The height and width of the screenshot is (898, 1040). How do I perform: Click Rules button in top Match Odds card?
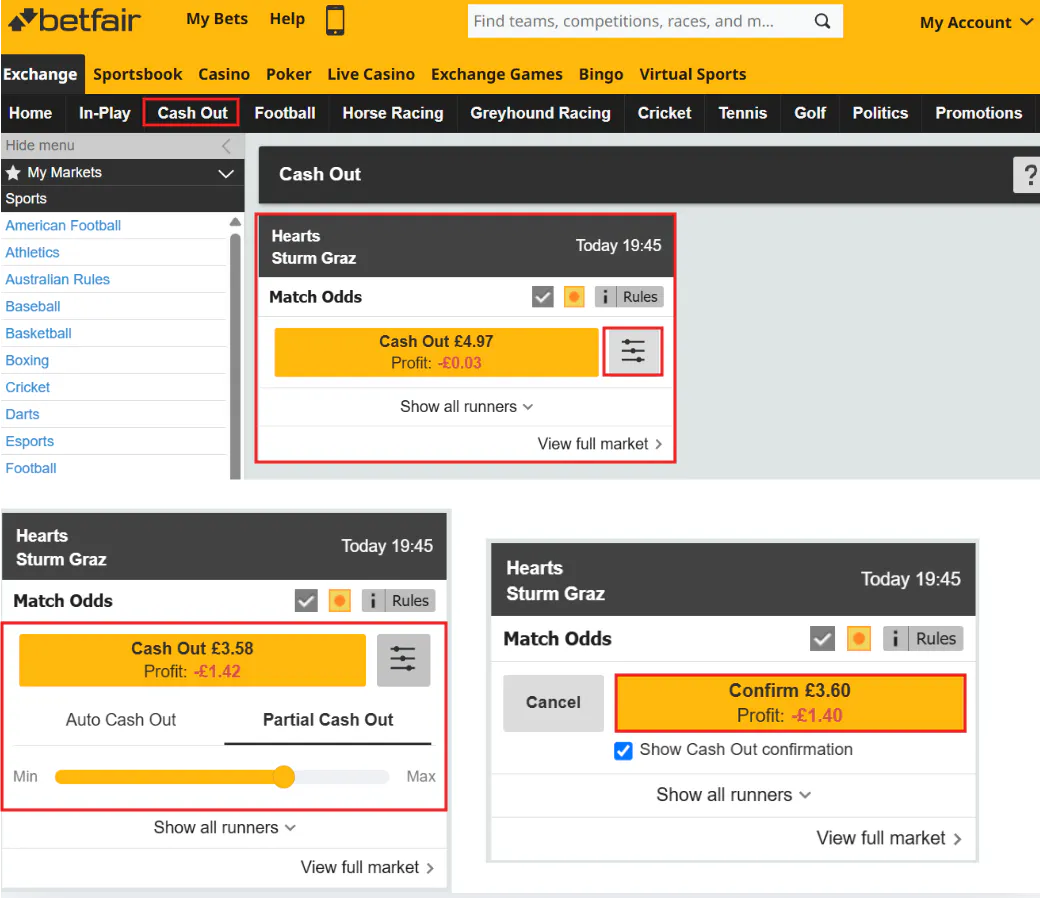click(640, 296)
